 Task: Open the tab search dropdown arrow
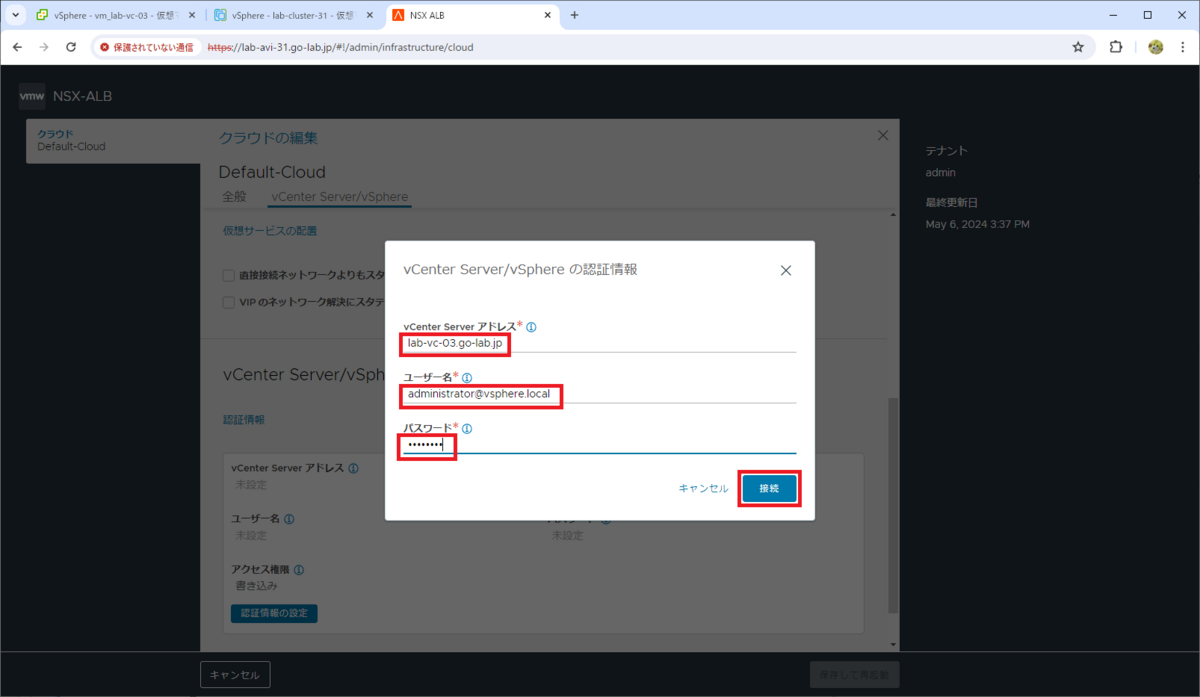point(16,16)
